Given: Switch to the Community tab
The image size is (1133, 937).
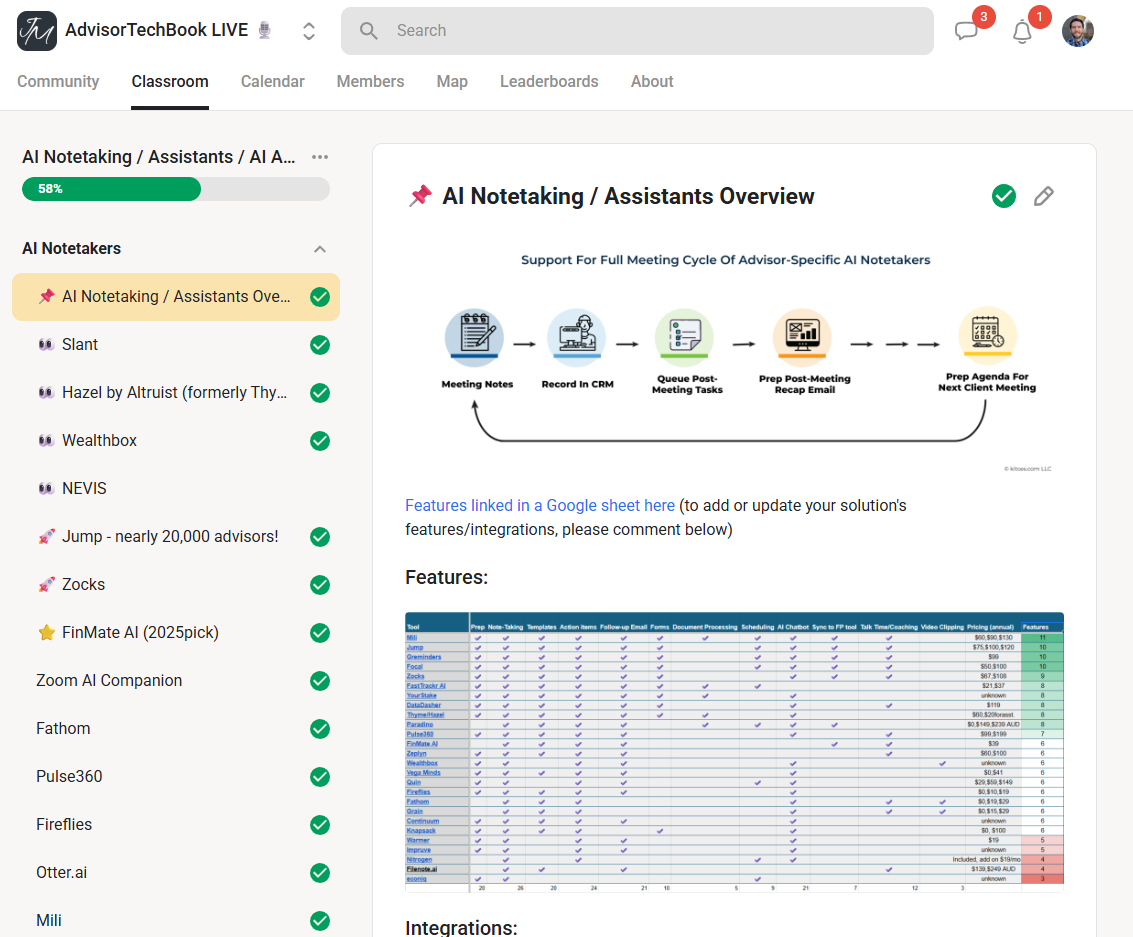Looking at the screenshot, I should coord(58,82).
